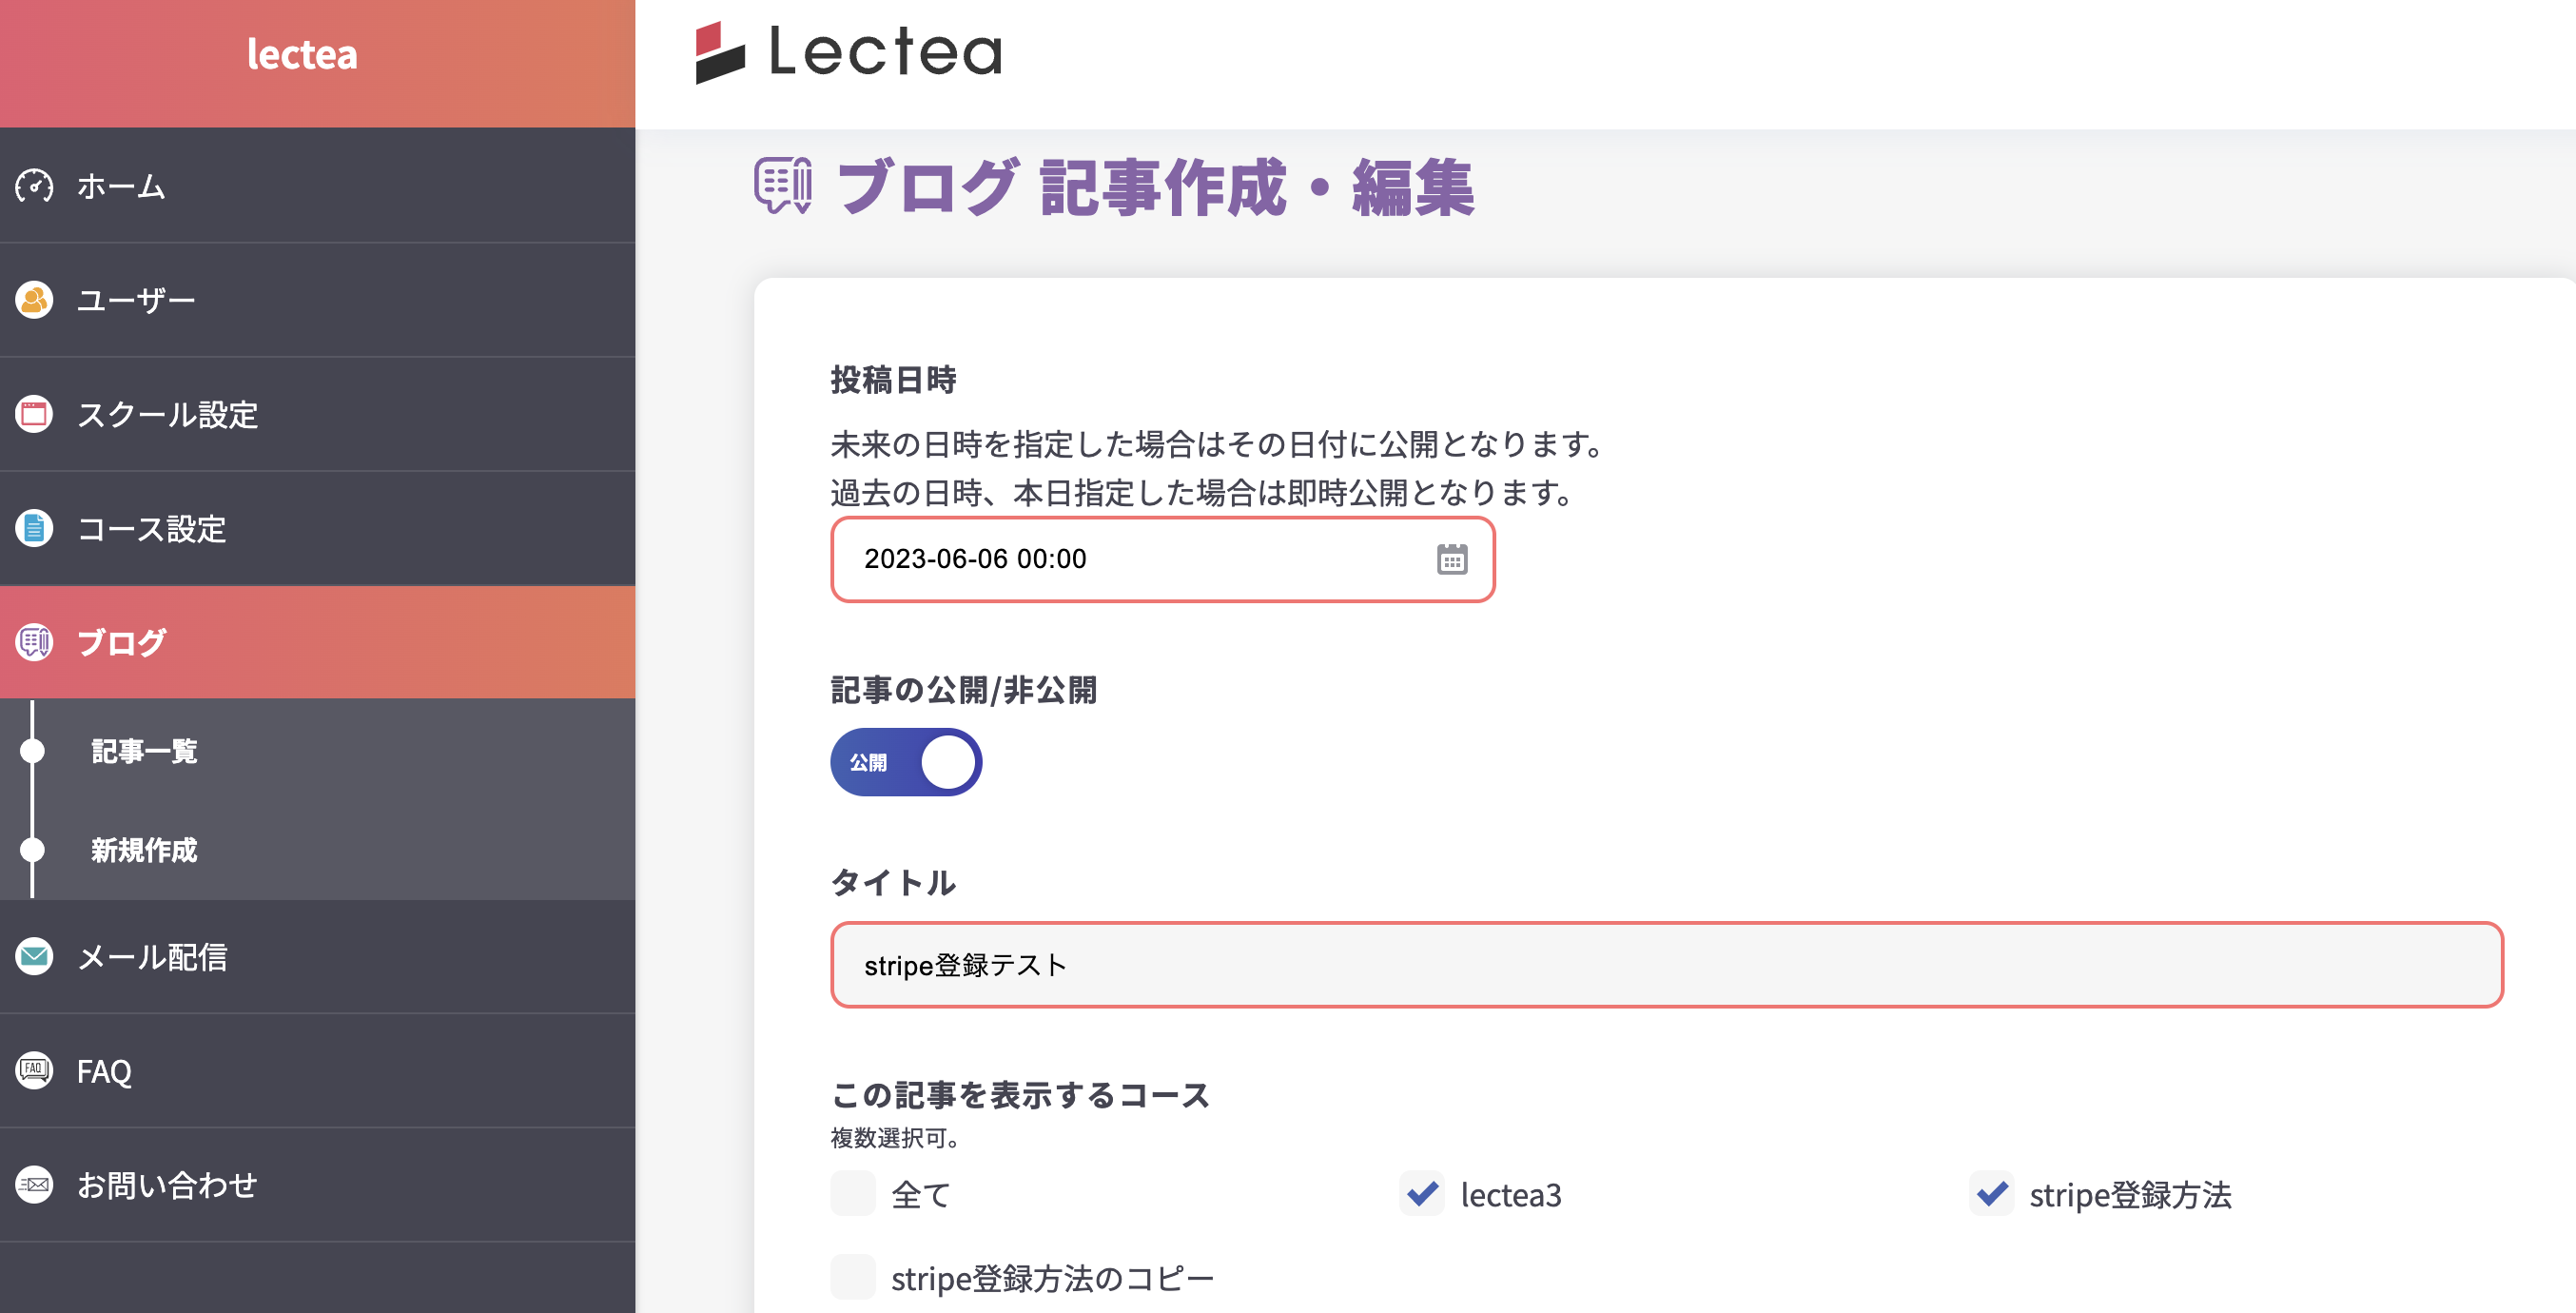Click the home dashboard gauge icon

(x=34, y=186)
